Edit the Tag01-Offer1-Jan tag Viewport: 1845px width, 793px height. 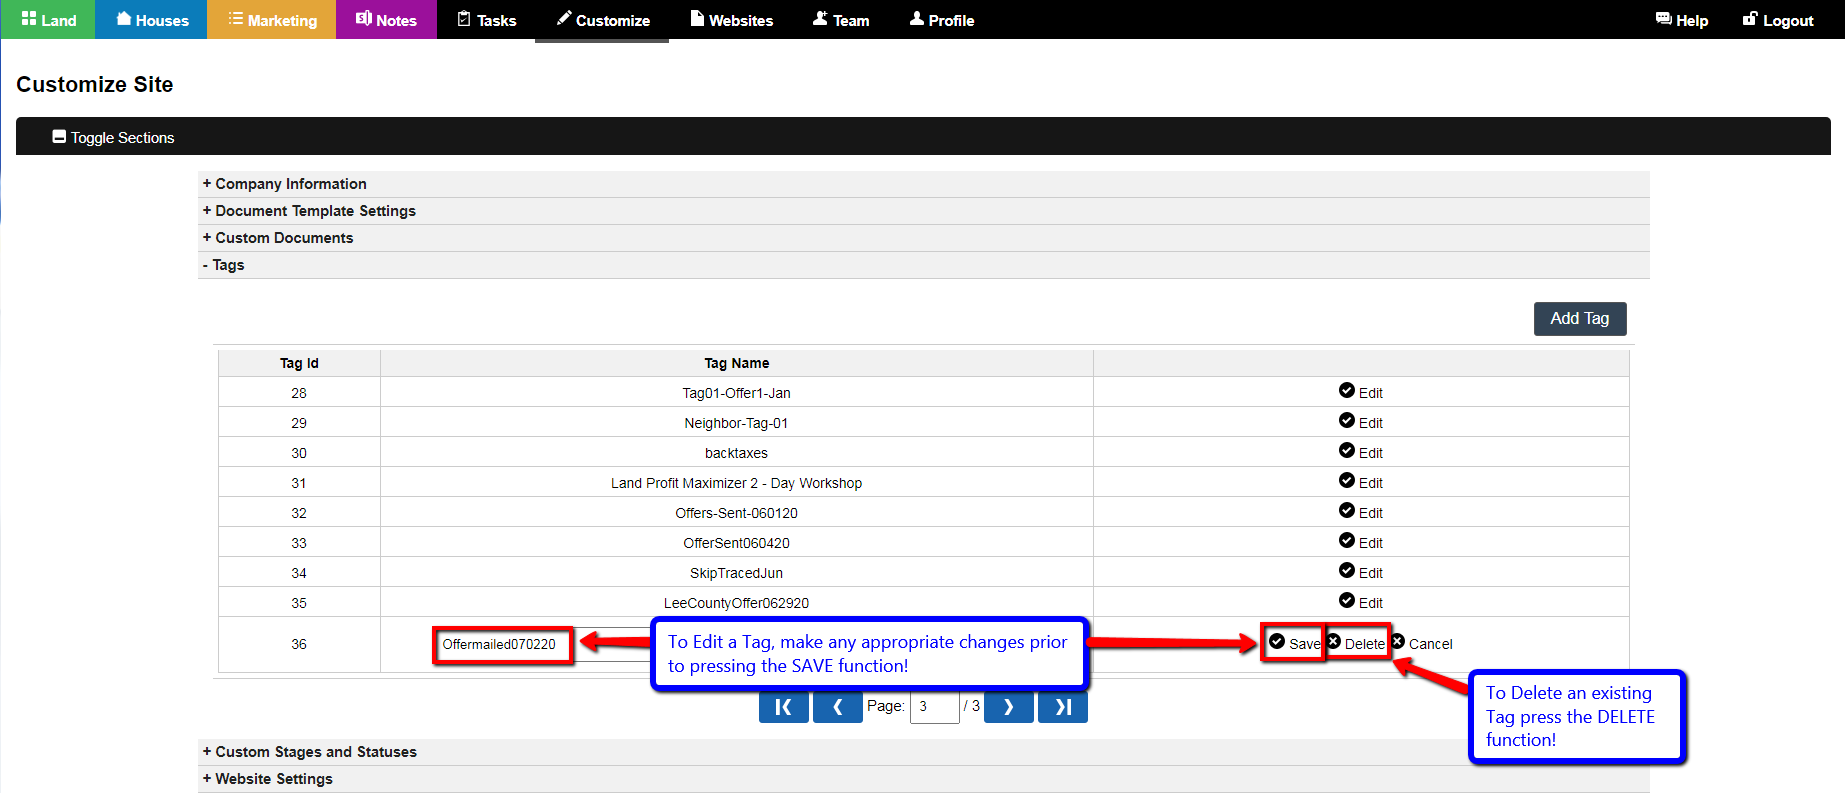pos(1361,392)
